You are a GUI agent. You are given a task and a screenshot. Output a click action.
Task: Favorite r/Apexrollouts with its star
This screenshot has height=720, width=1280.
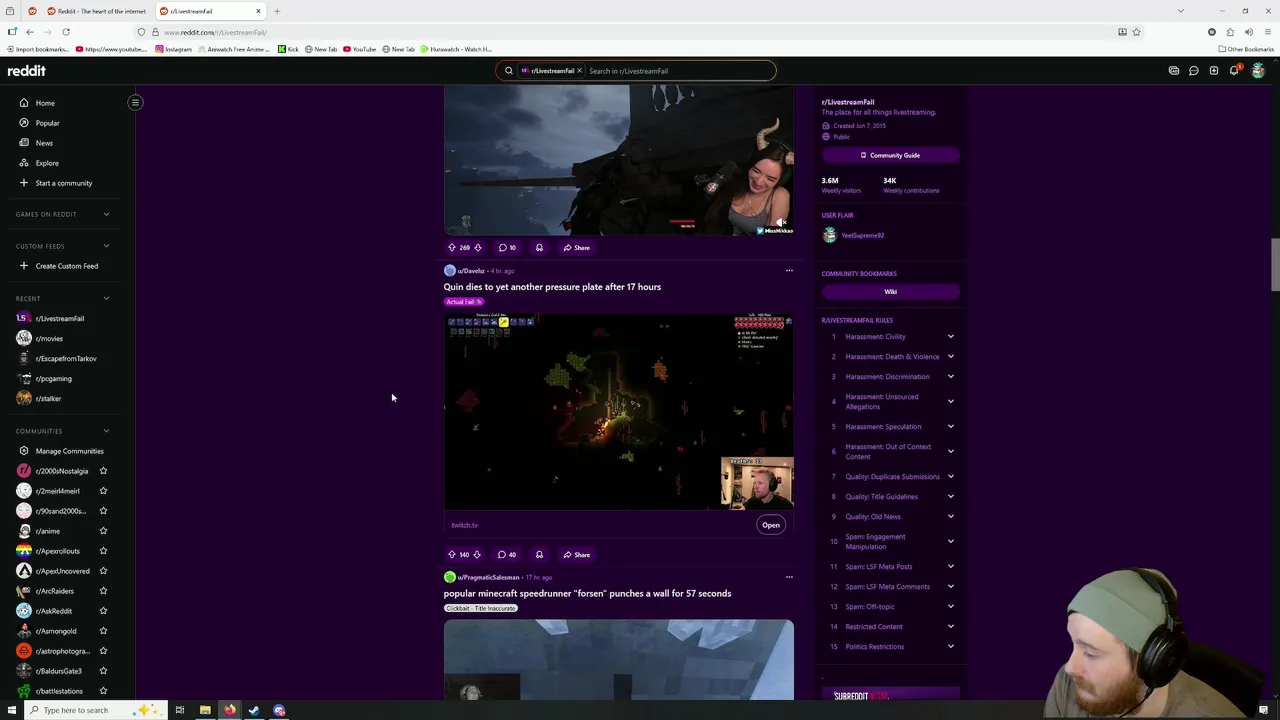click(x=103, y=551)
